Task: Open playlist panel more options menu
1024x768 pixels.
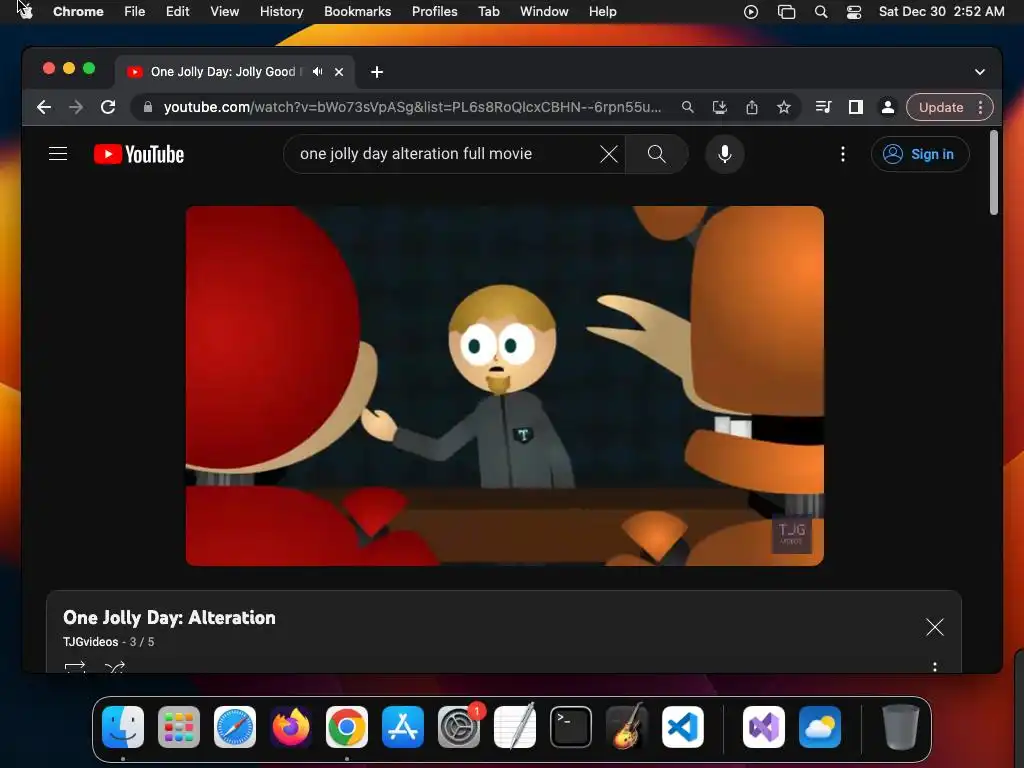Action: [935, 667]
